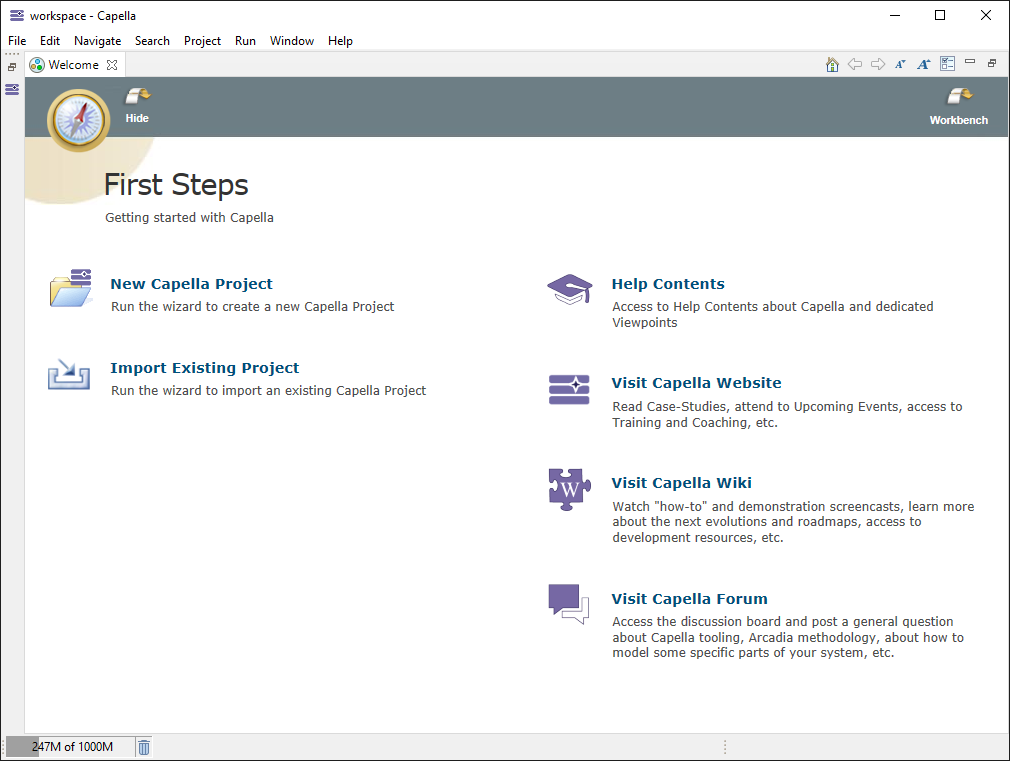Open the Customize Page icon
The height and width of the screenshot is (761, 1010).
947,63
